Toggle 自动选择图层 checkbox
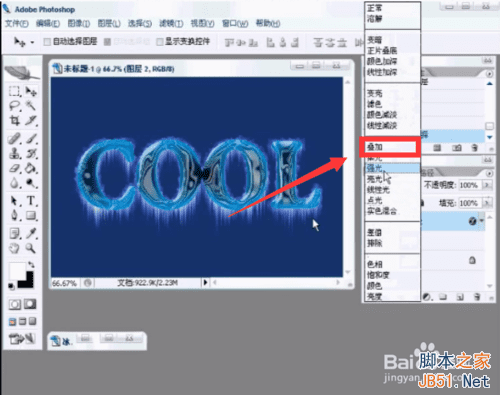This screenshot has height=395, width=500. 47,42
